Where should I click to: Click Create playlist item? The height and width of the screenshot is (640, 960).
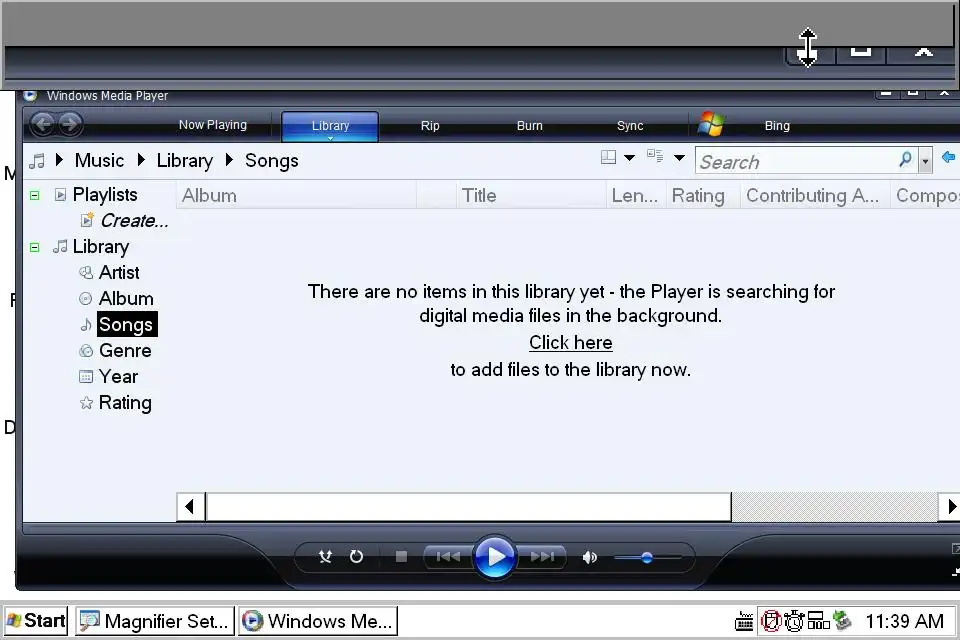coord(134,220)
